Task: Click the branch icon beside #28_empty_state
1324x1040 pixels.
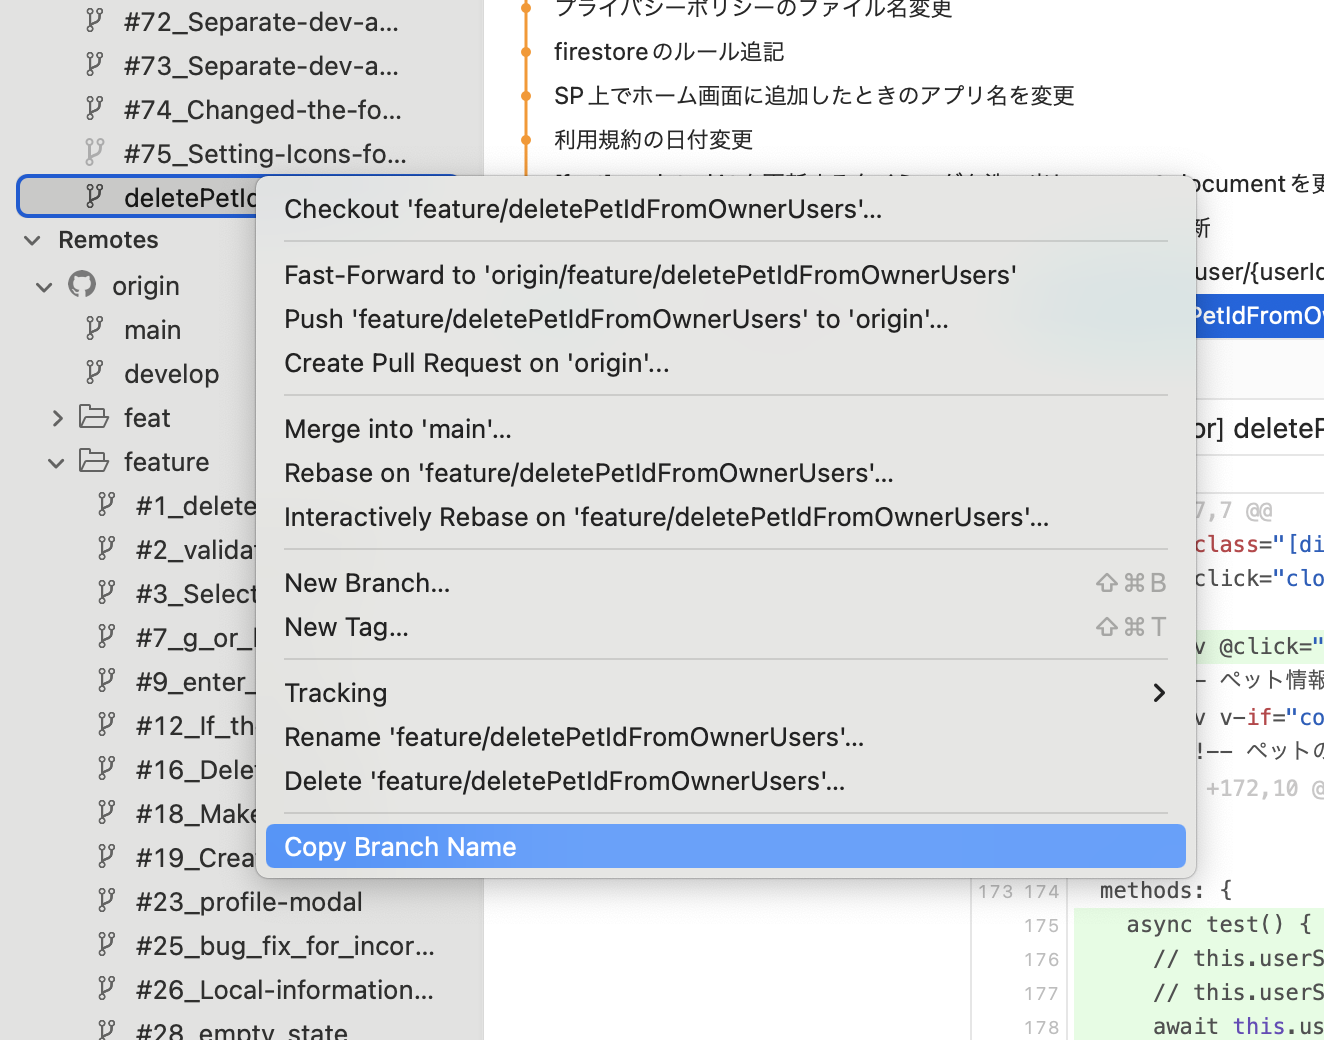Action: [106, 1030]
